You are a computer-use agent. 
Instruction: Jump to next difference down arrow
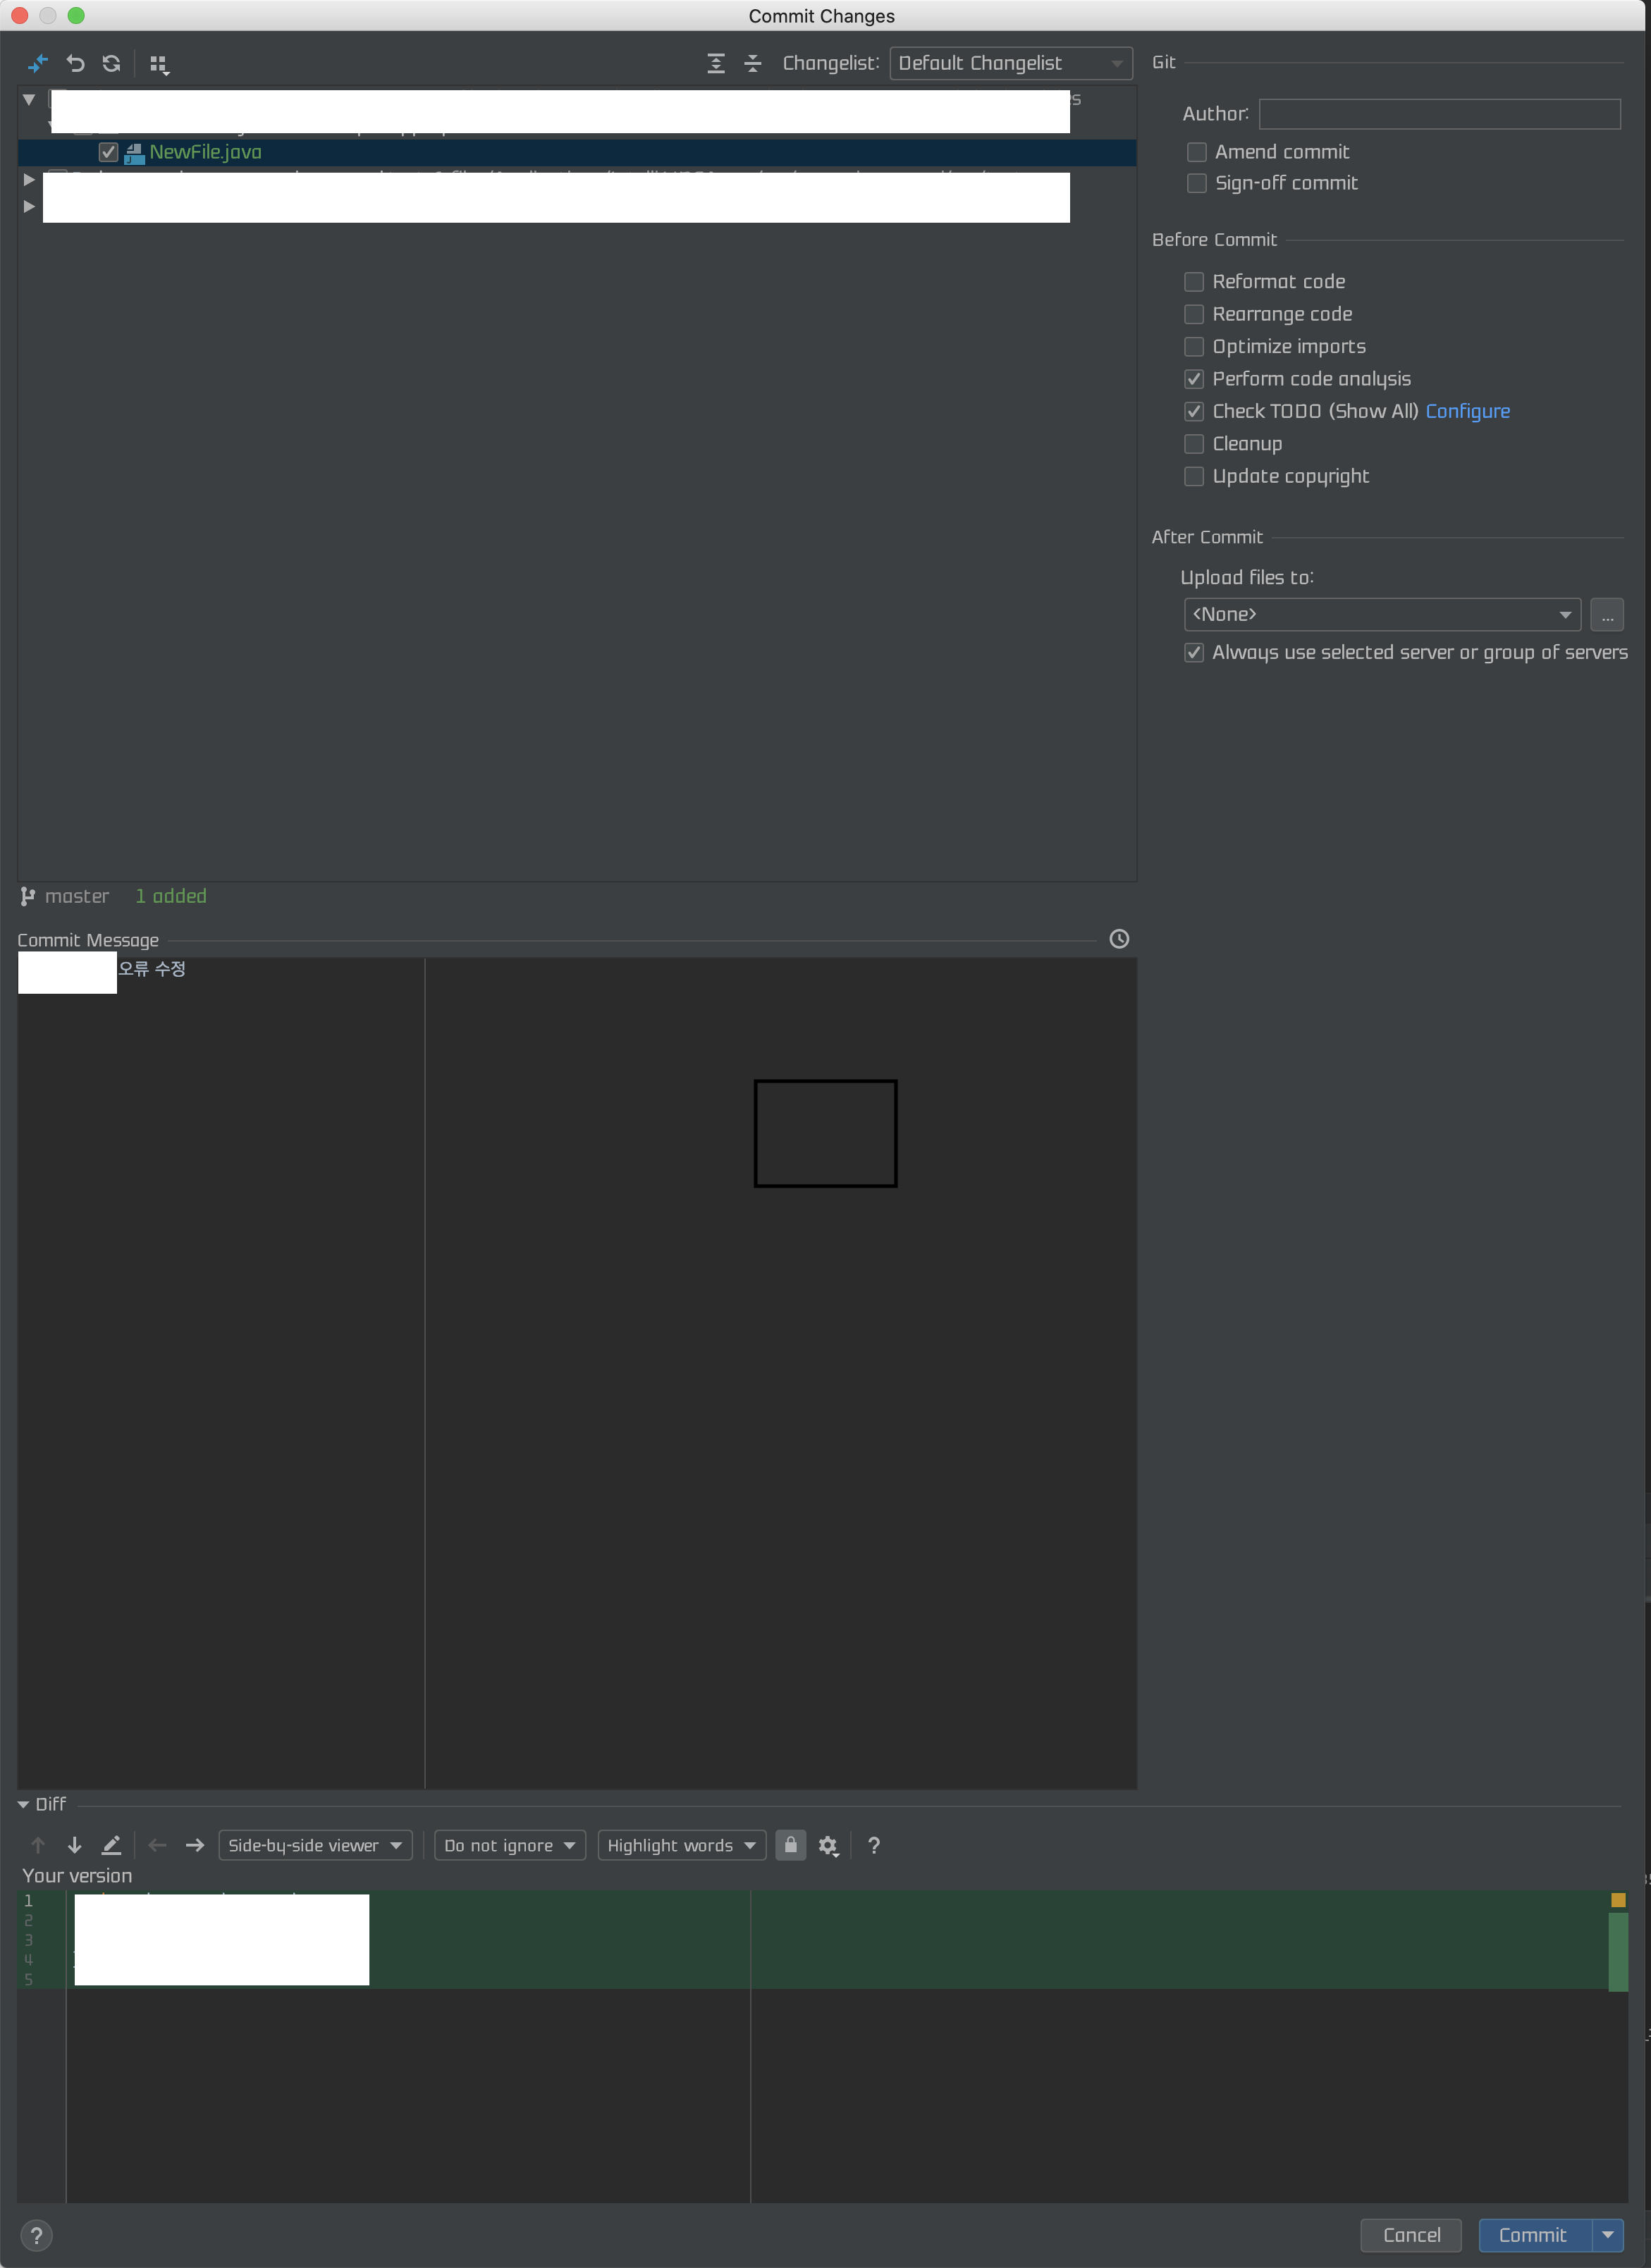[74, 1845]
